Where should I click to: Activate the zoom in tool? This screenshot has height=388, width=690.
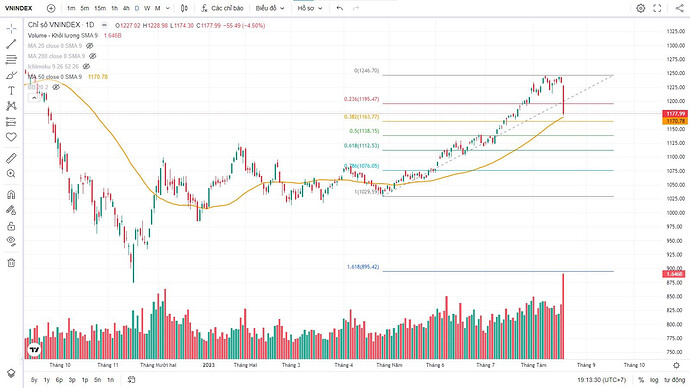11,174
